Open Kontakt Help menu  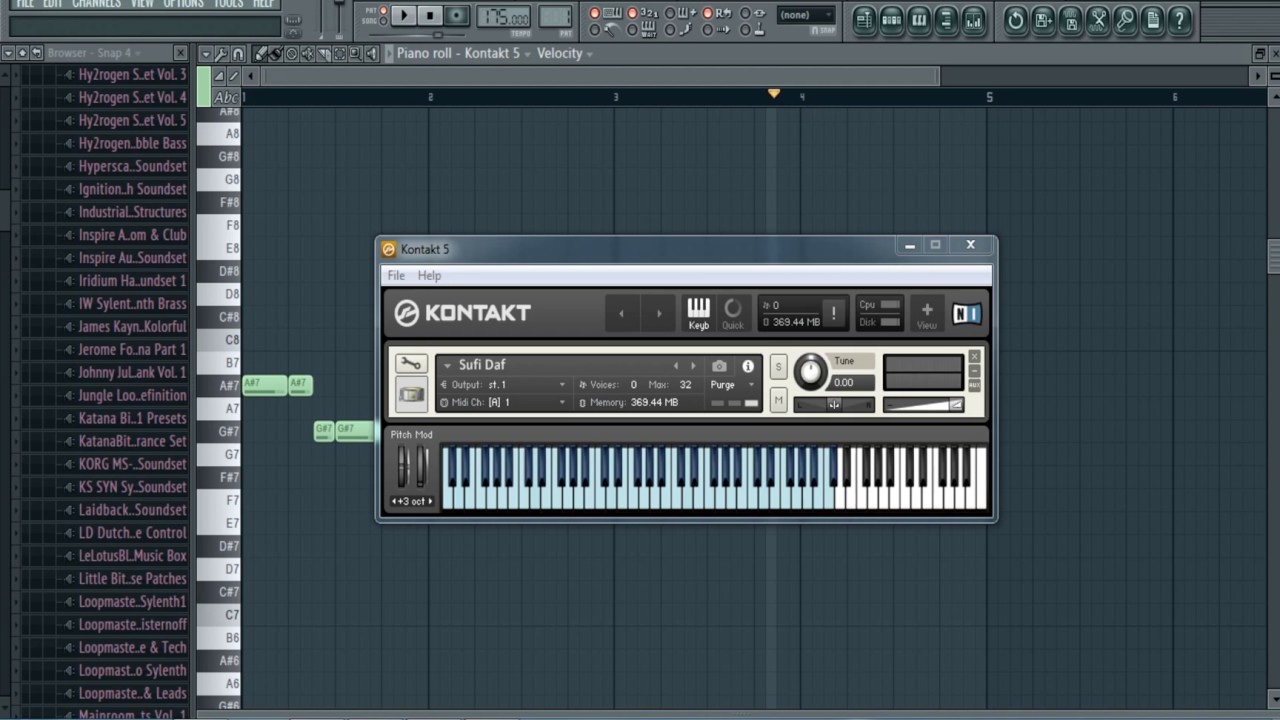click(x=429, y=275)
